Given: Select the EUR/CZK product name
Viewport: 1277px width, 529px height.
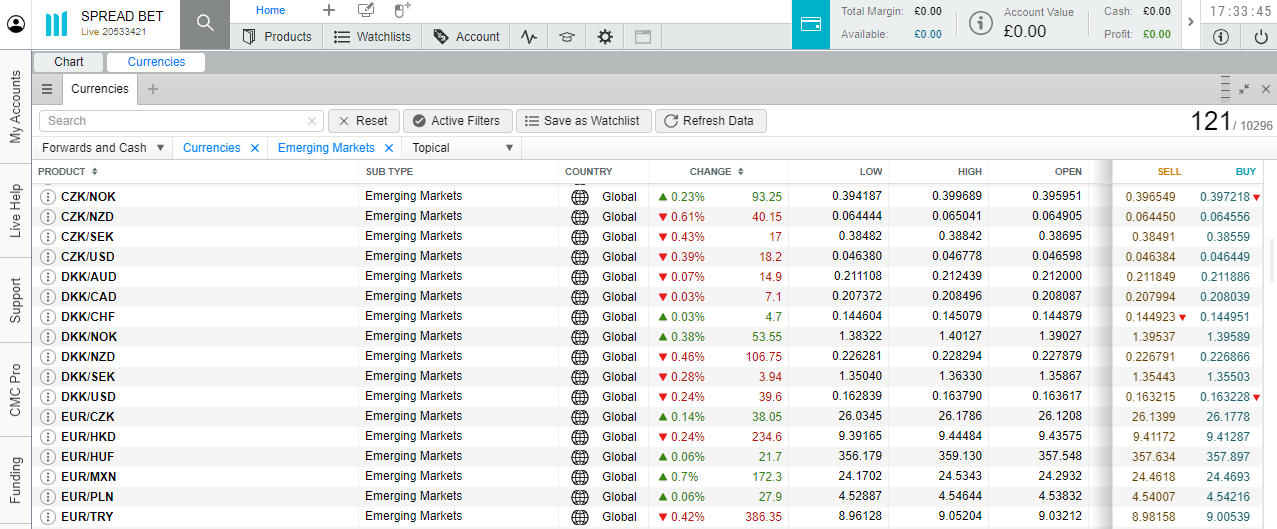Looking at the screenshot, I should click(x=88, y=417).
